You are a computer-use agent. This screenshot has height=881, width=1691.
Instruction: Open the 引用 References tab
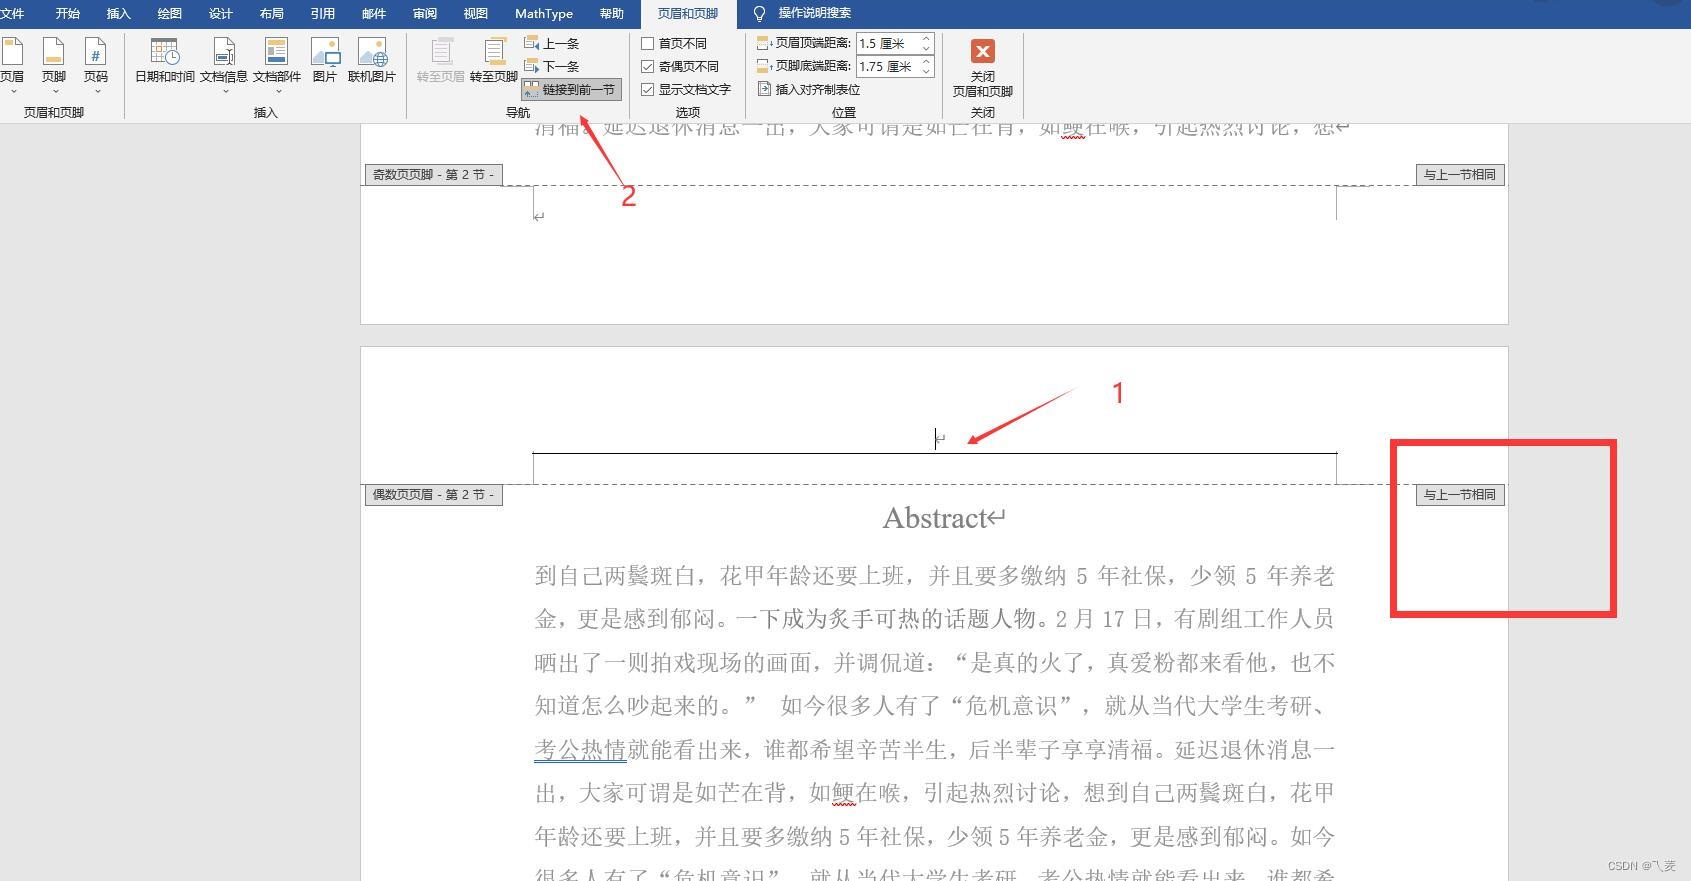point(323,14)
